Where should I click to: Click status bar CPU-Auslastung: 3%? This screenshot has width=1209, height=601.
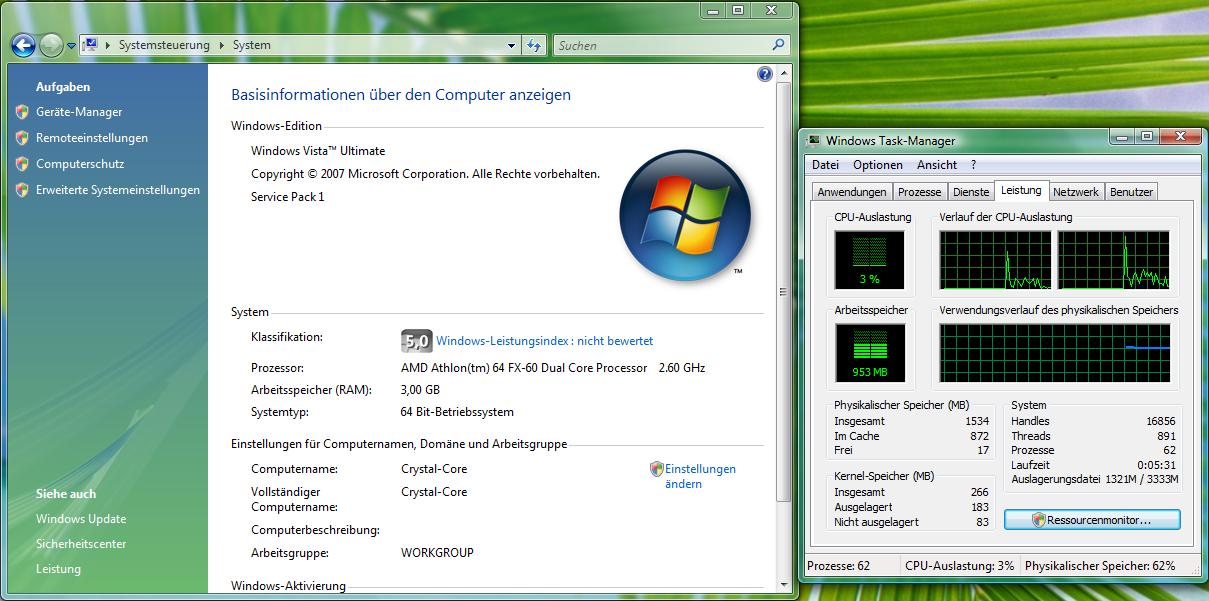coord(959,566)
